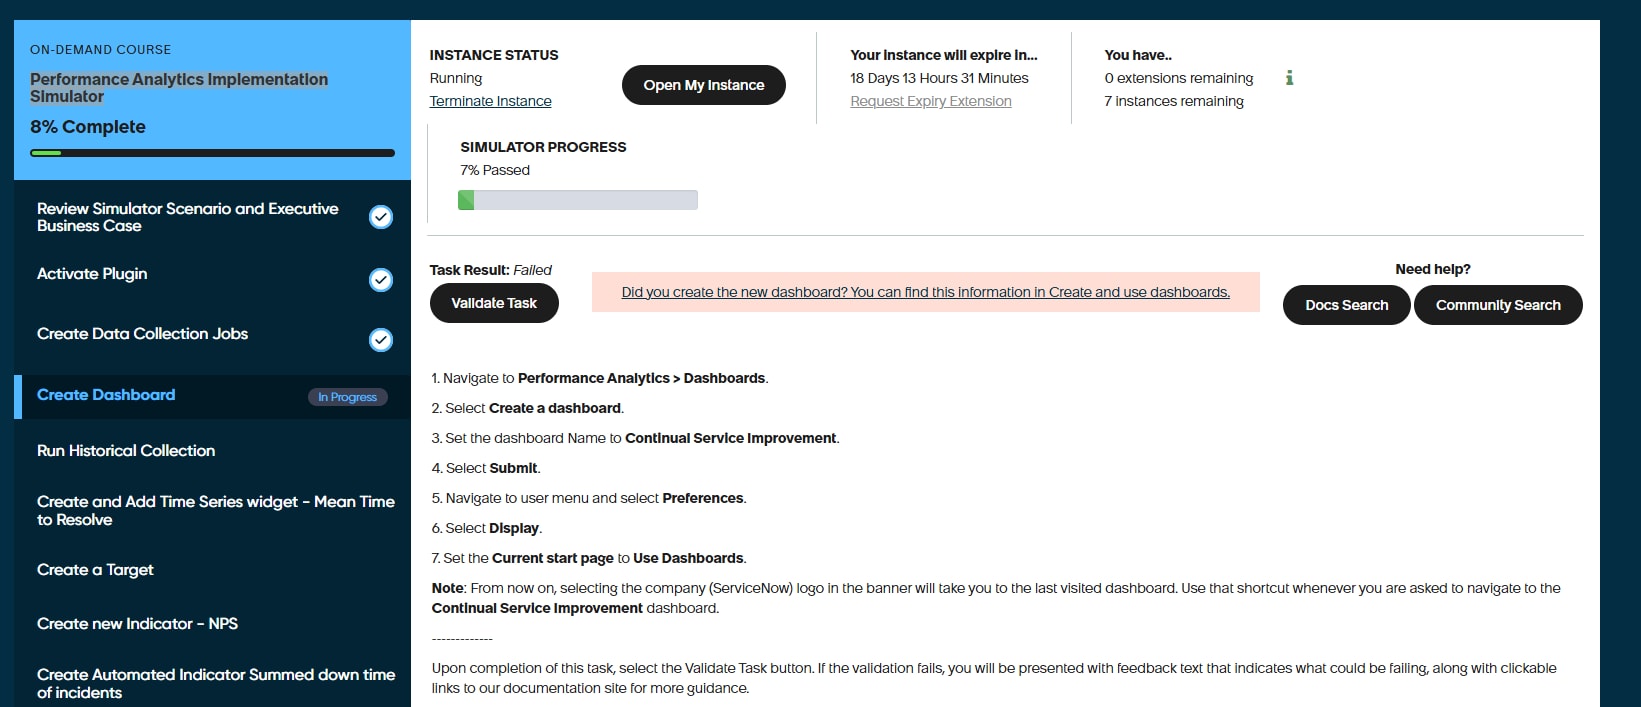Click the Simulator Progress bar
1641x707 pixels.
578,200
